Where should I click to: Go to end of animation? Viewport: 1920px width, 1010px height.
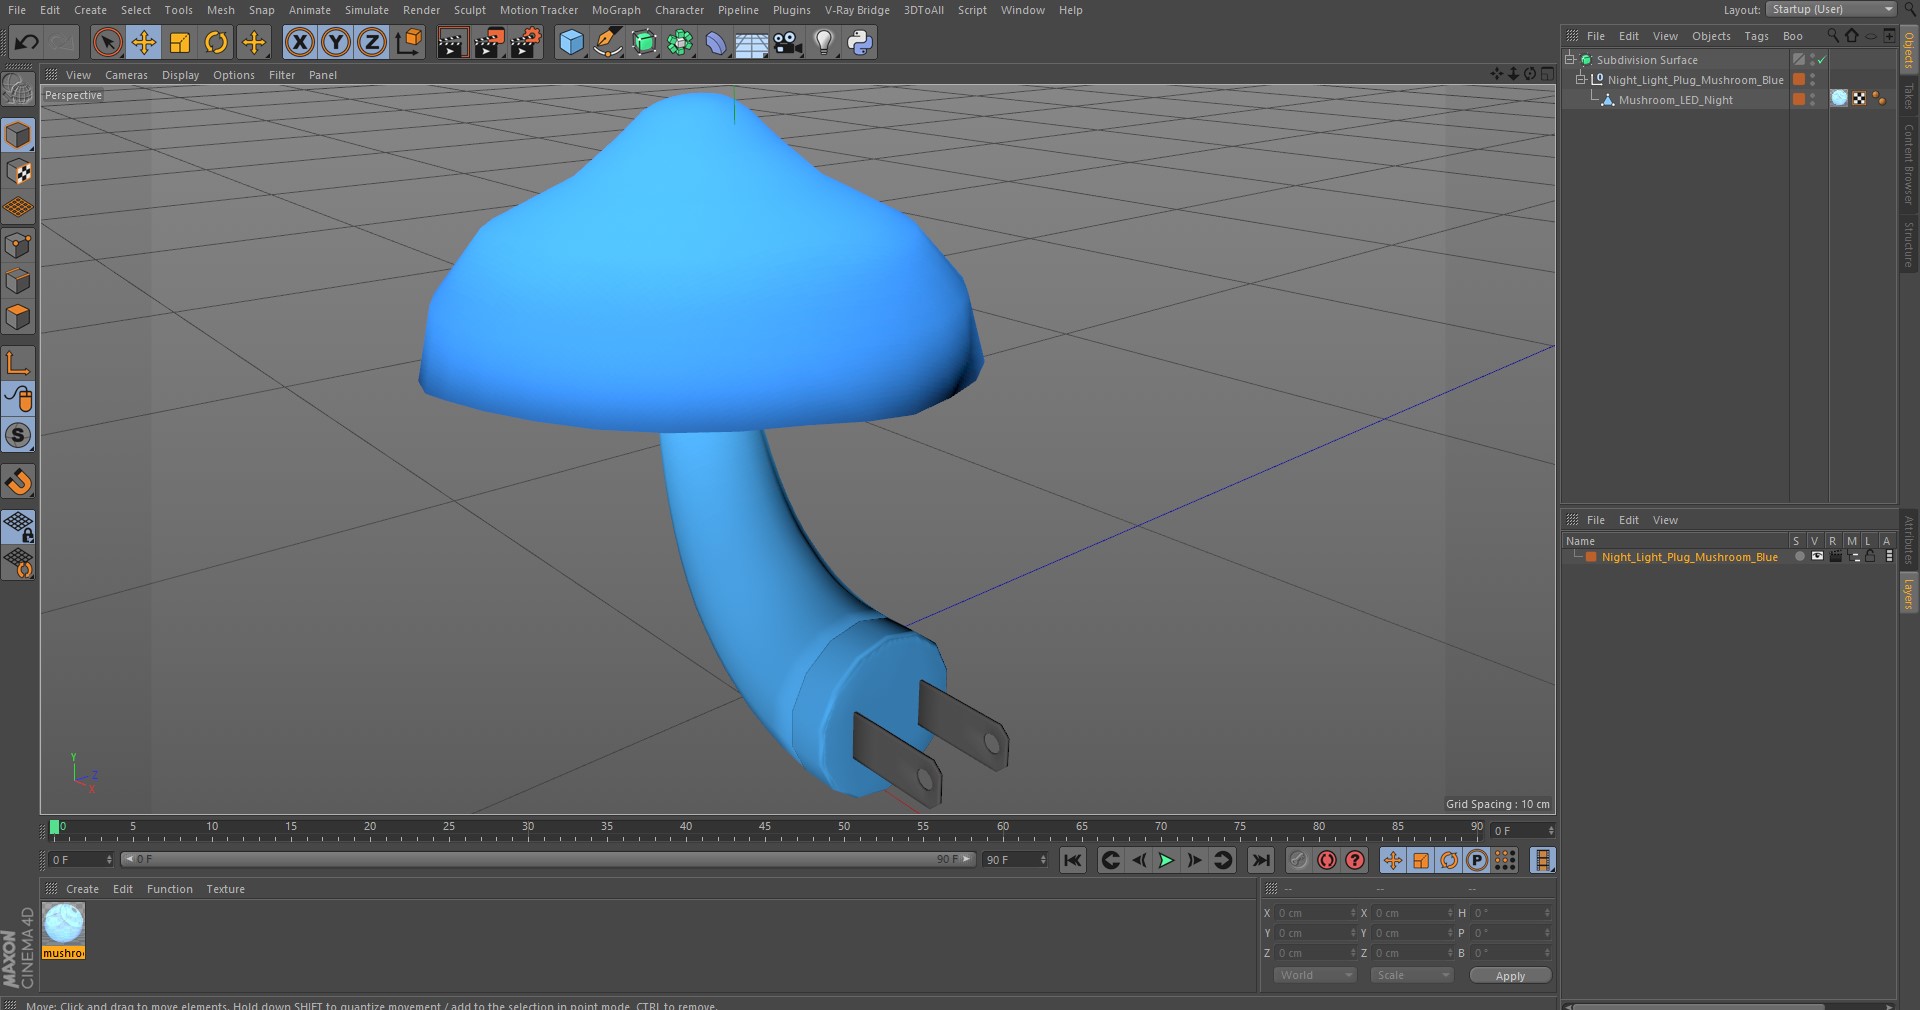click(1261, 860)
